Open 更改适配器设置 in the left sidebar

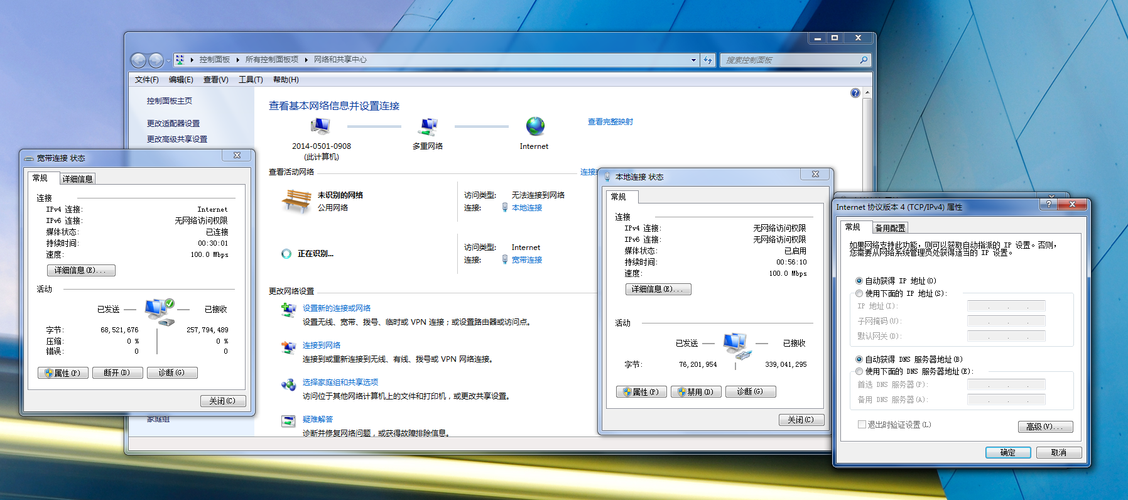click(173, 124)
